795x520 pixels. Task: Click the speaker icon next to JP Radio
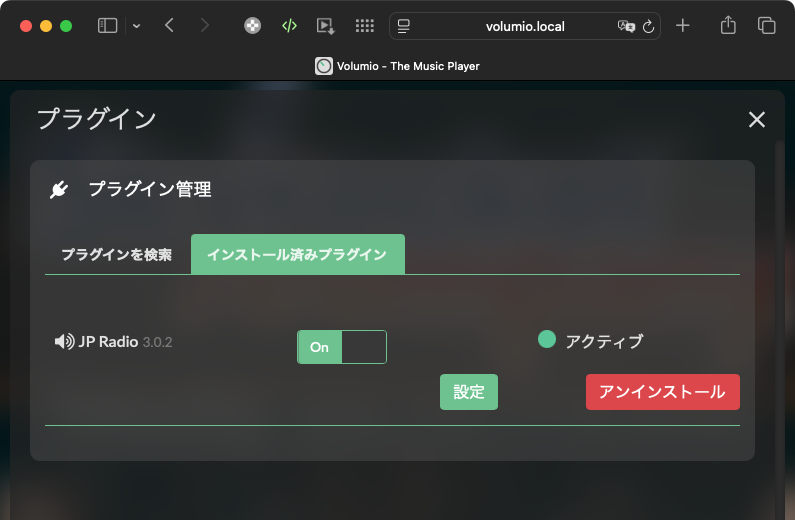pyautogui.click(x=64, y=342)
